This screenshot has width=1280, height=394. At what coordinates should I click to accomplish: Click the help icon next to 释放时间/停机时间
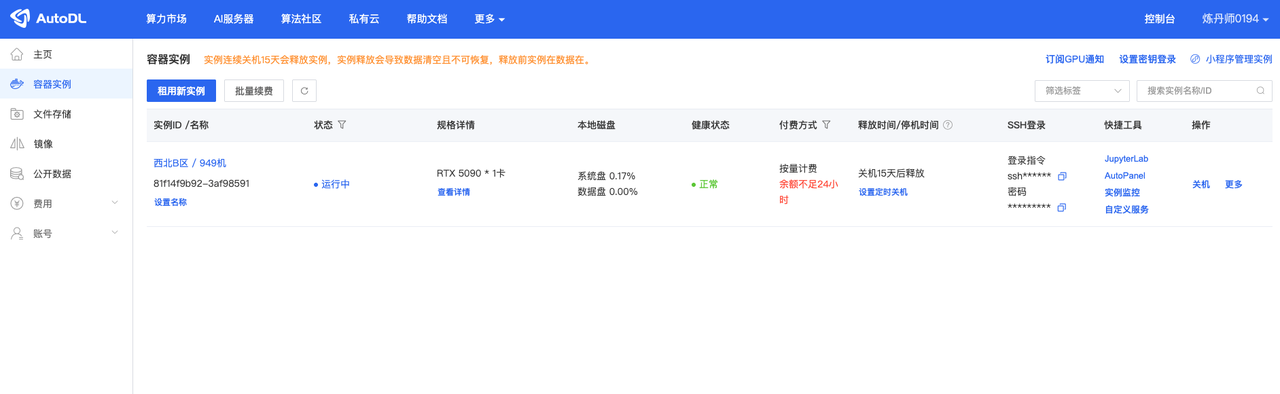[x=948, y=125]
